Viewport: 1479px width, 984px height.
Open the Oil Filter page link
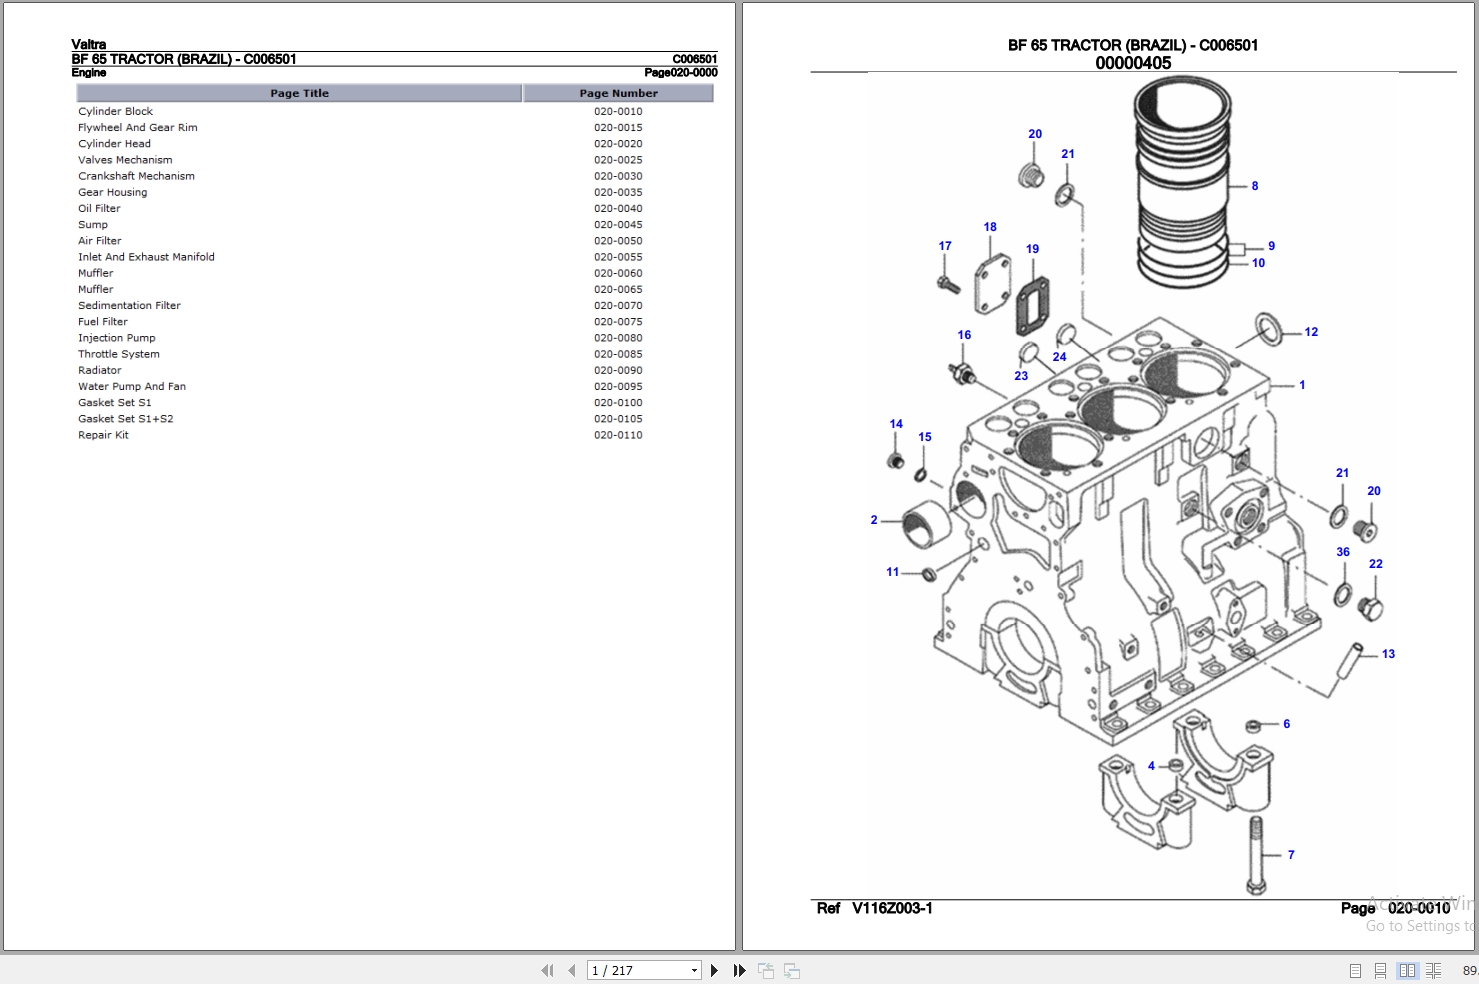coord(98,208)
